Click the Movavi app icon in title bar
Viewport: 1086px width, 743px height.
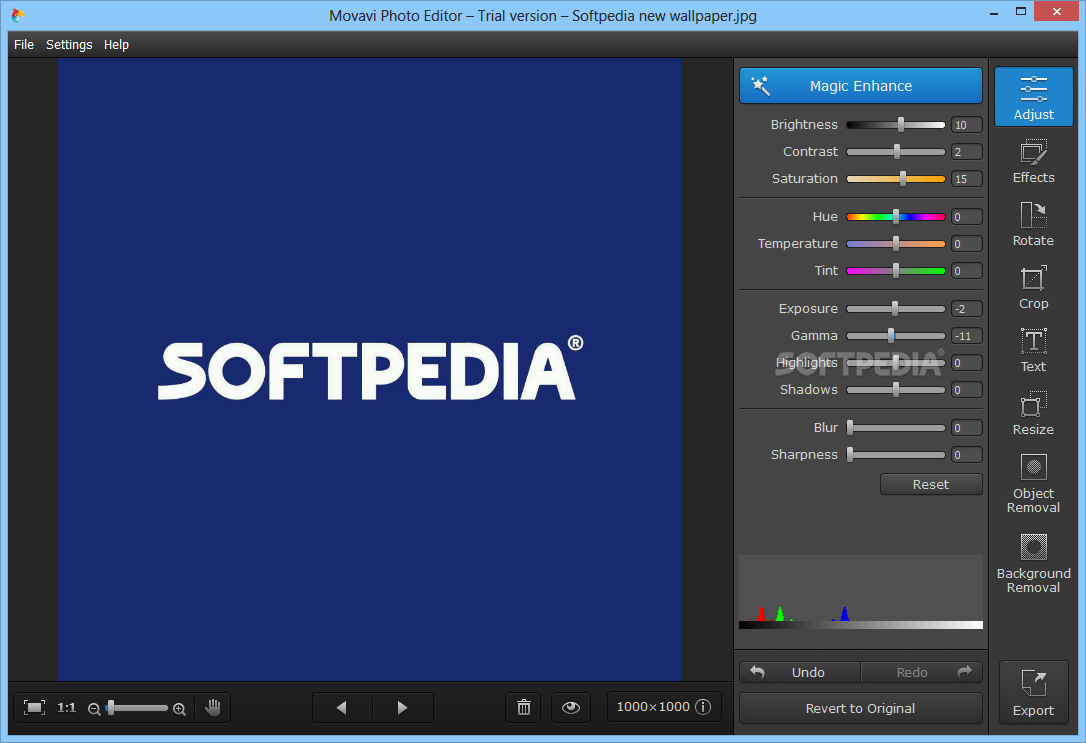tap(18, 15)
